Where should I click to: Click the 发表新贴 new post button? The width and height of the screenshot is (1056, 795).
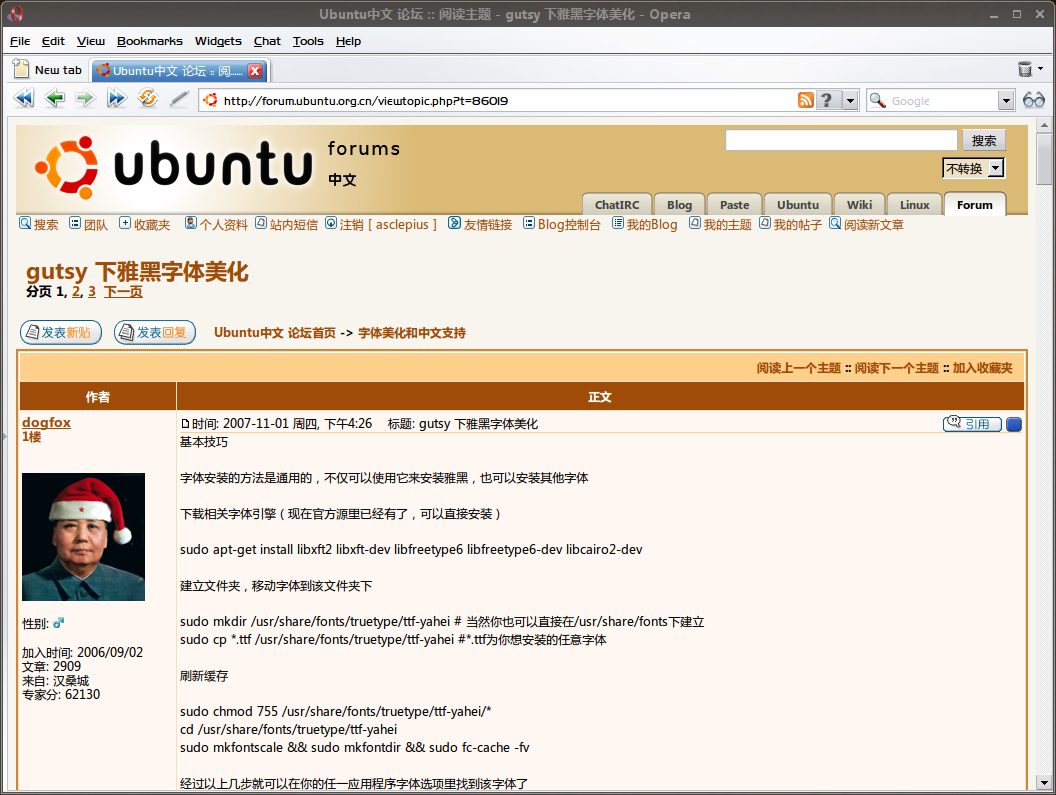[x=61, y=332]
